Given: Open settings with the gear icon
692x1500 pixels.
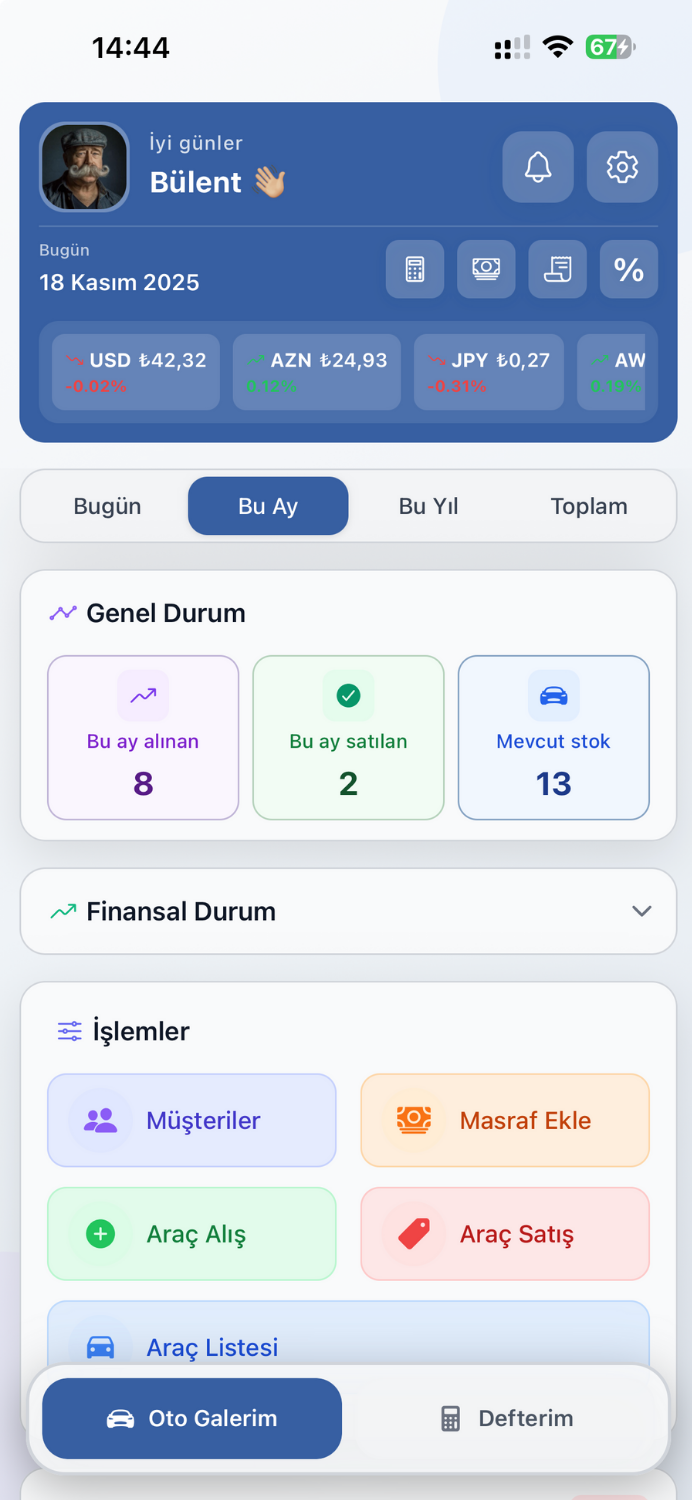Looking at the screenshot, I should click(621, 167).
